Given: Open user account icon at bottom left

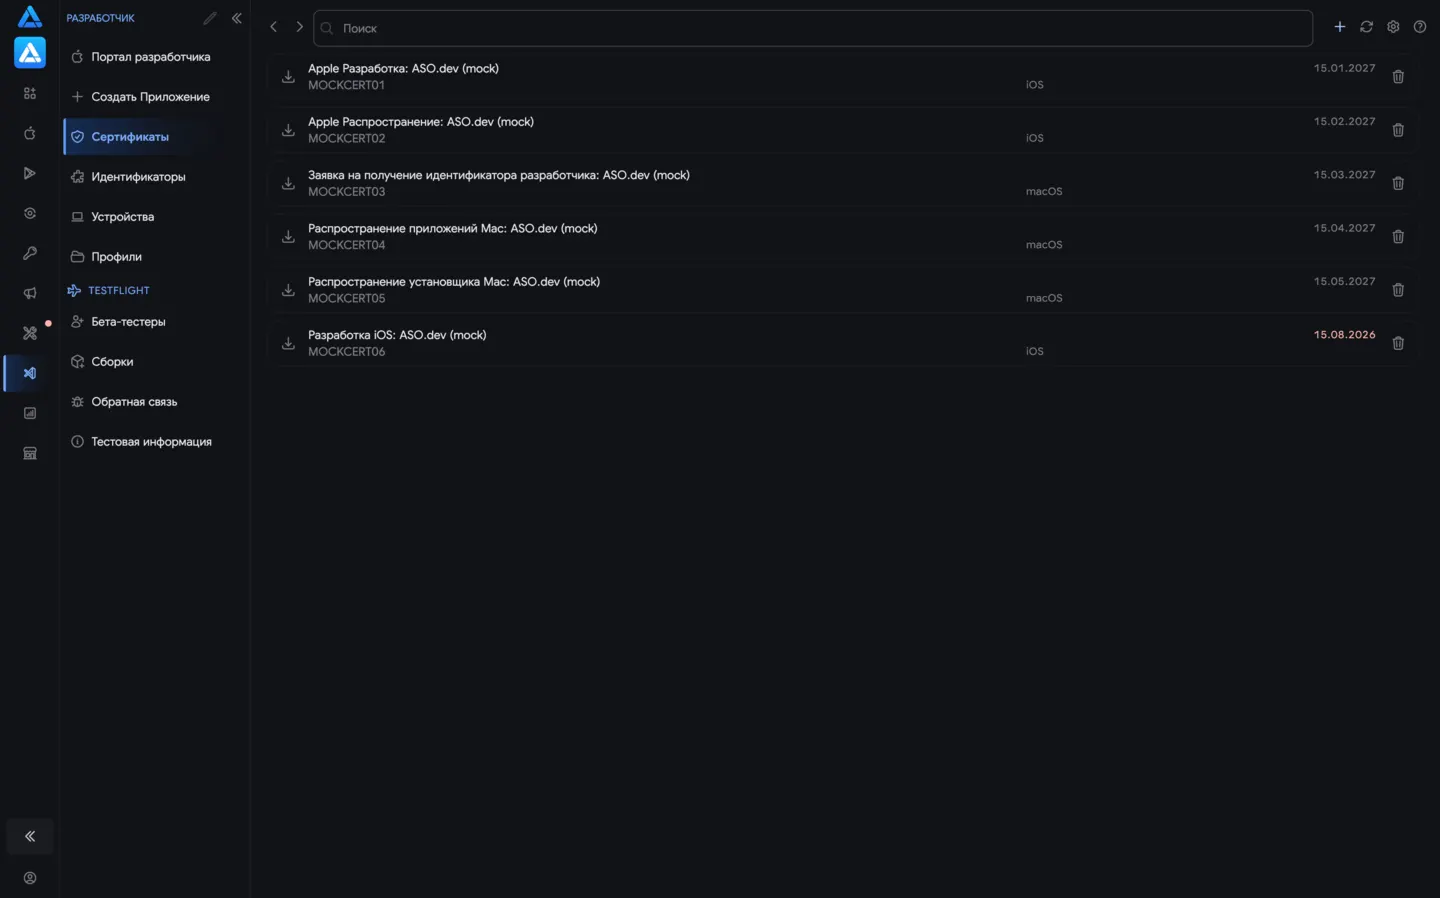Looking at the screenshot, I should click(30, 878).
